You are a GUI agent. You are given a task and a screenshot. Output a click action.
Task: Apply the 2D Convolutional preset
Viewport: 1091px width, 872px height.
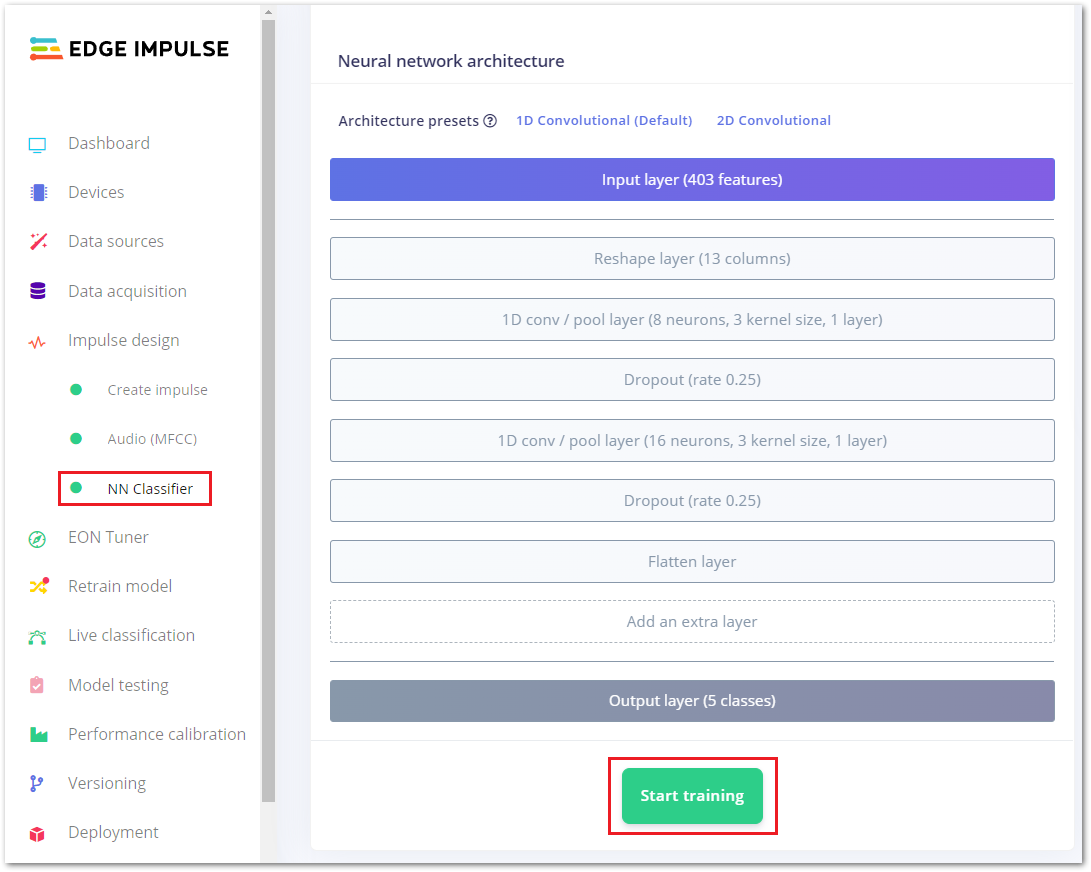coord(773,120)
